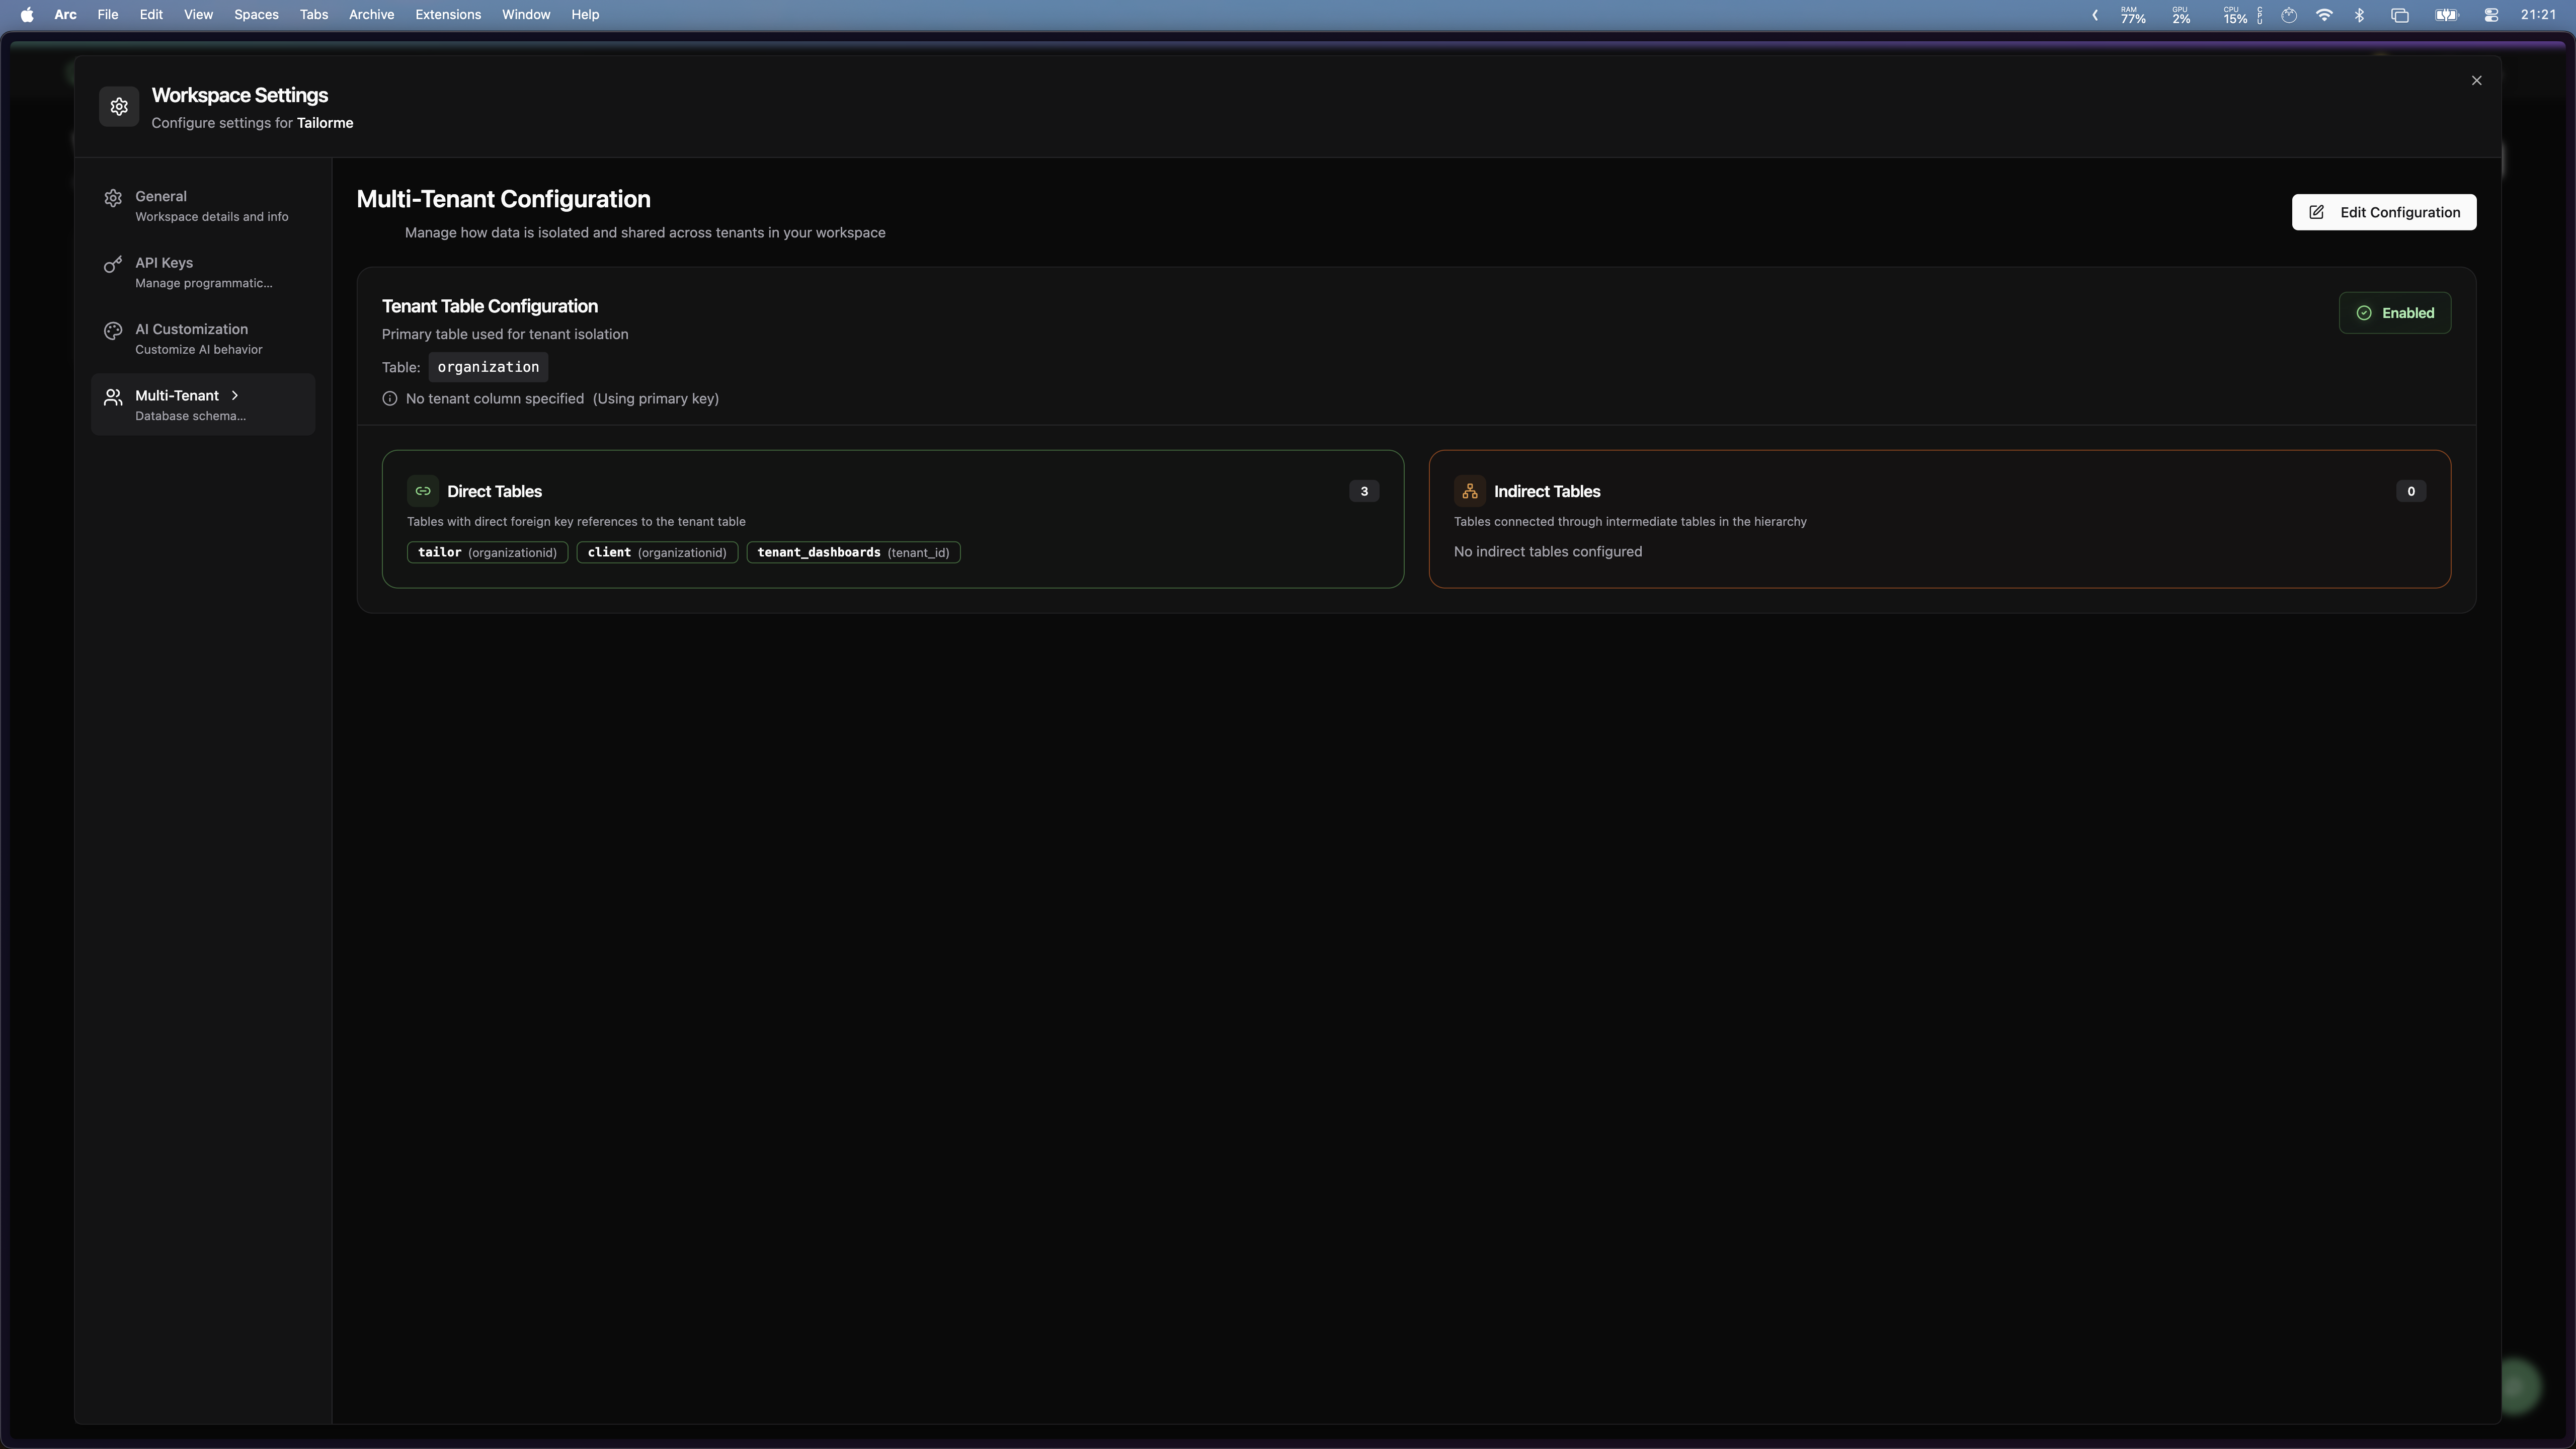Click the AI Customization palette icon
Image resolution: width=2576 pixels, height=1449 pixels.
112,331
